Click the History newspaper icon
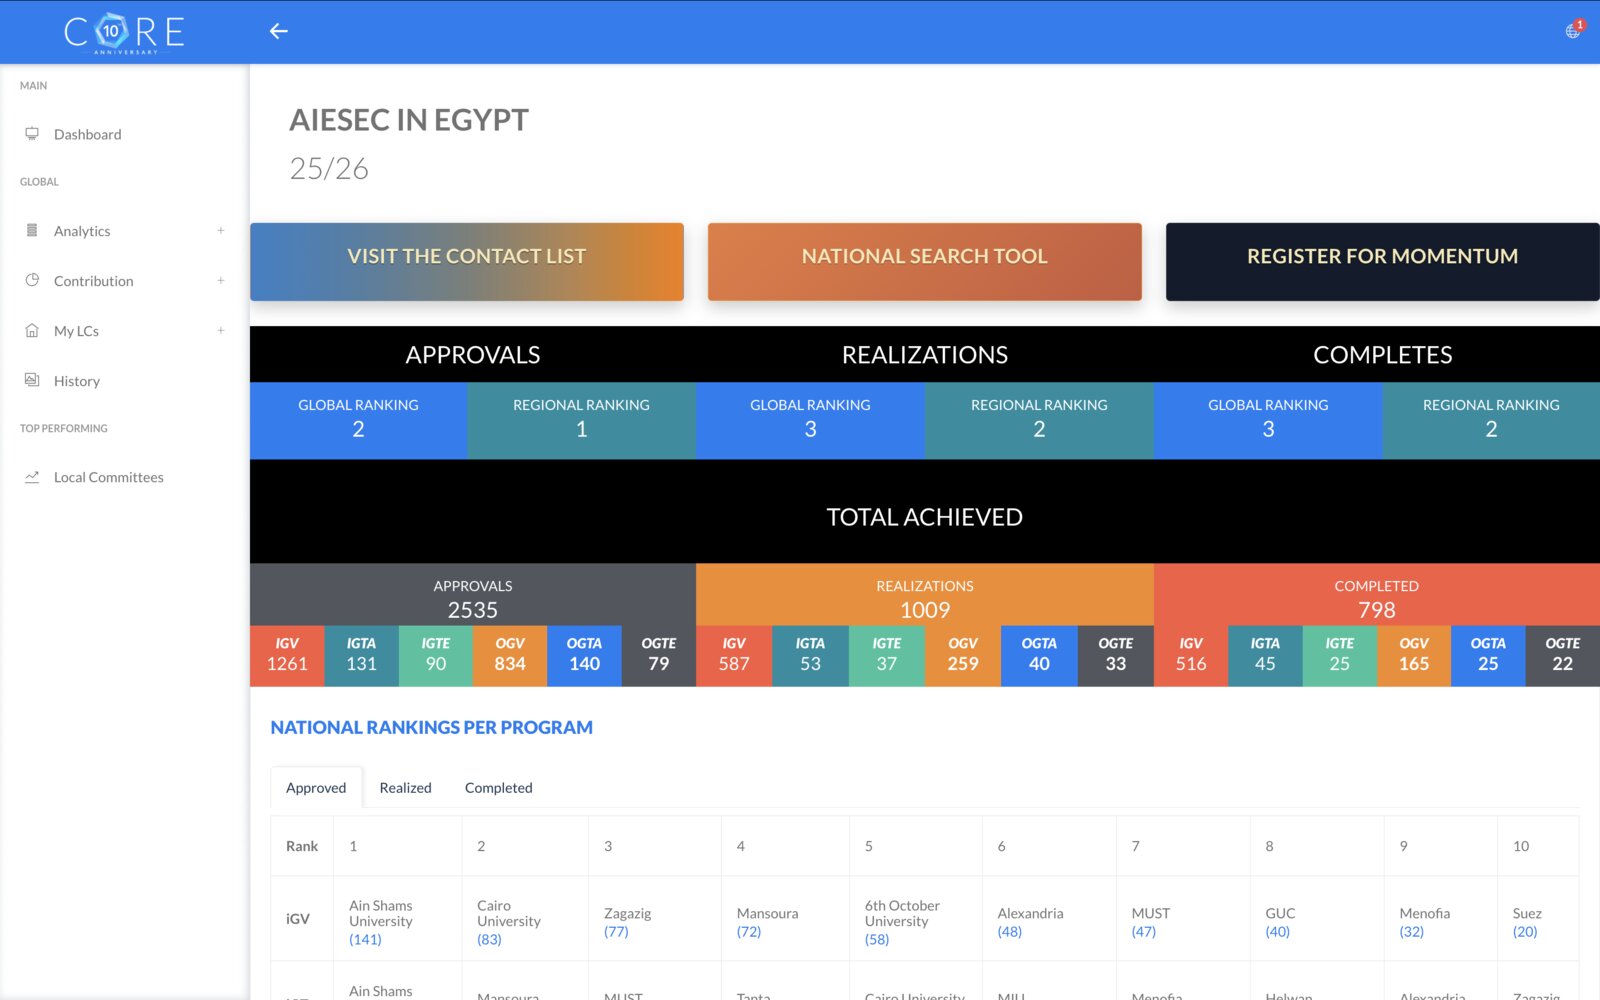Screen dimensions: 1600x1000 (32, 380)
